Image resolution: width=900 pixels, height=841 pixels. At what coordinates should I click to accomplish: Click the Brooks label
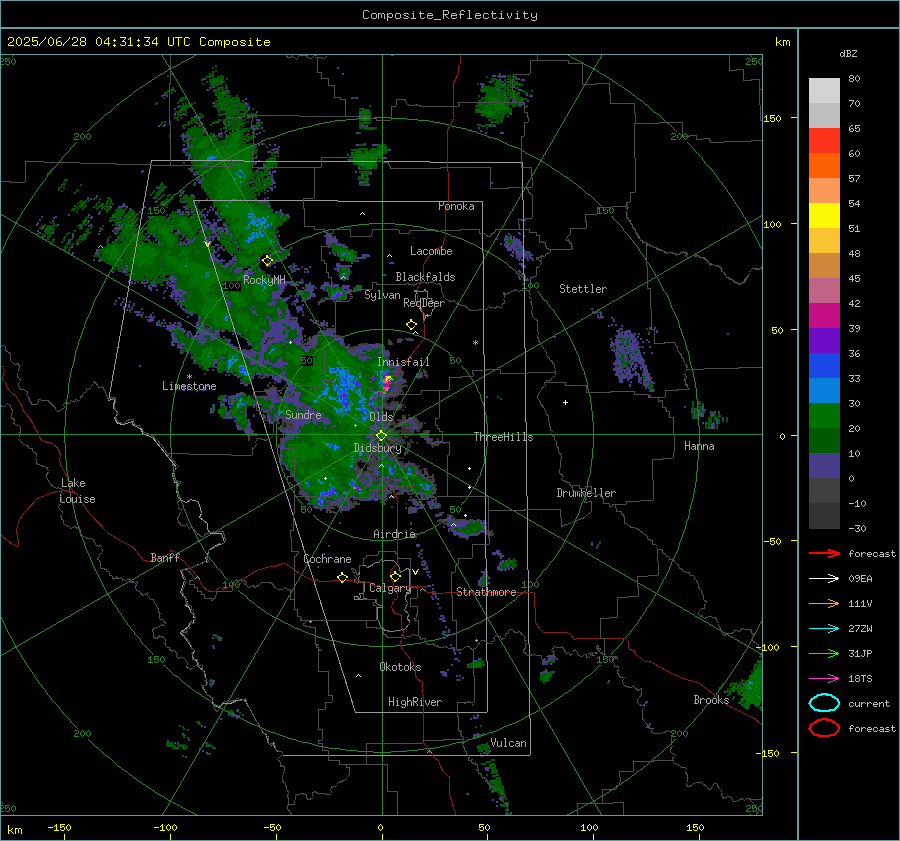coord(711,700)
